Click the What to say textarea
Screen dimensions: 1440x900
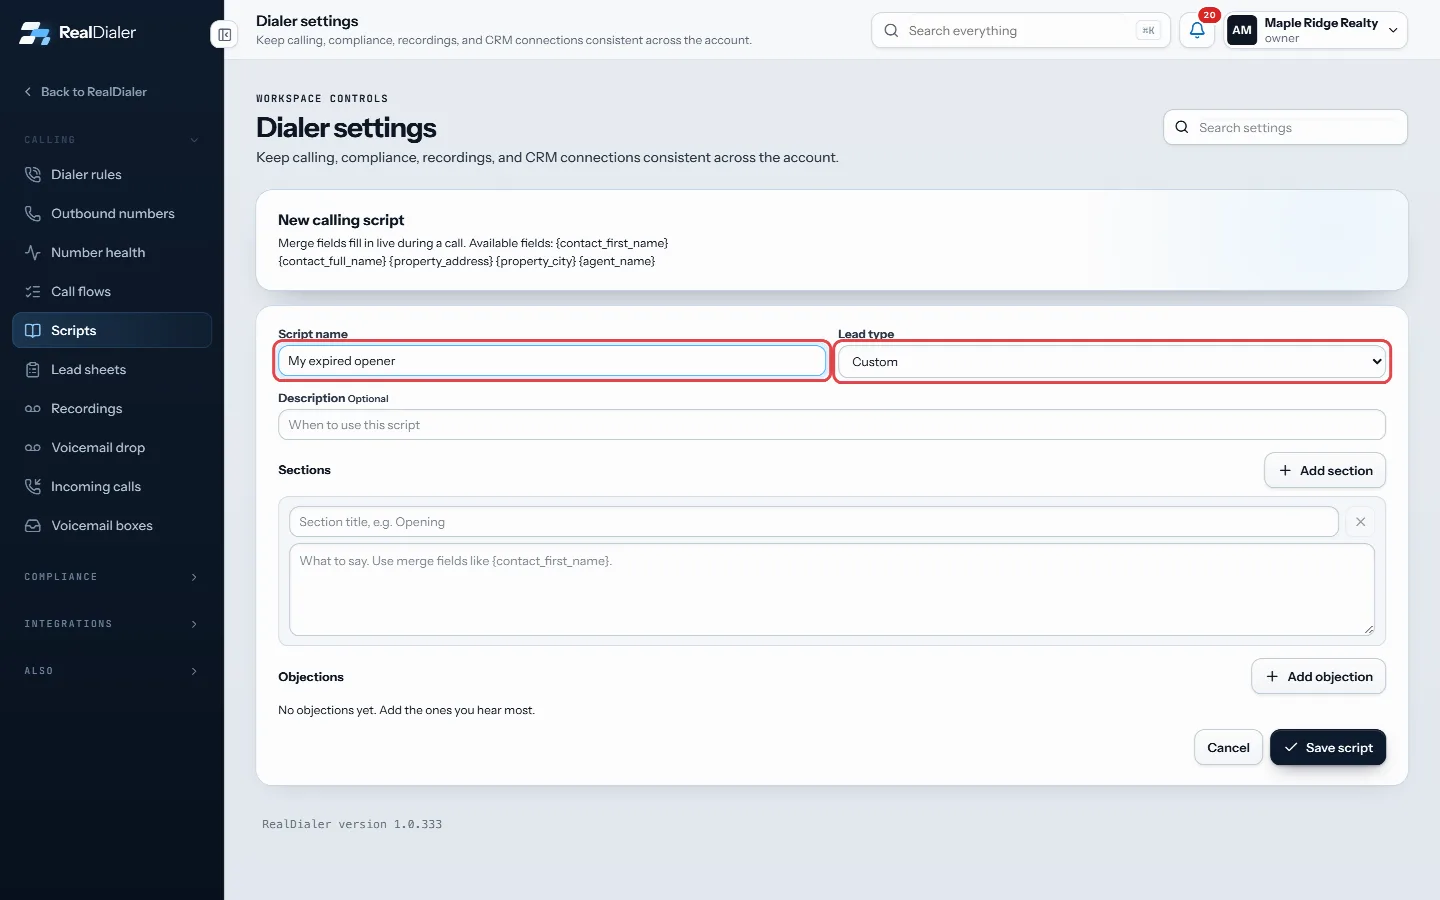click(x=832, y=590)
